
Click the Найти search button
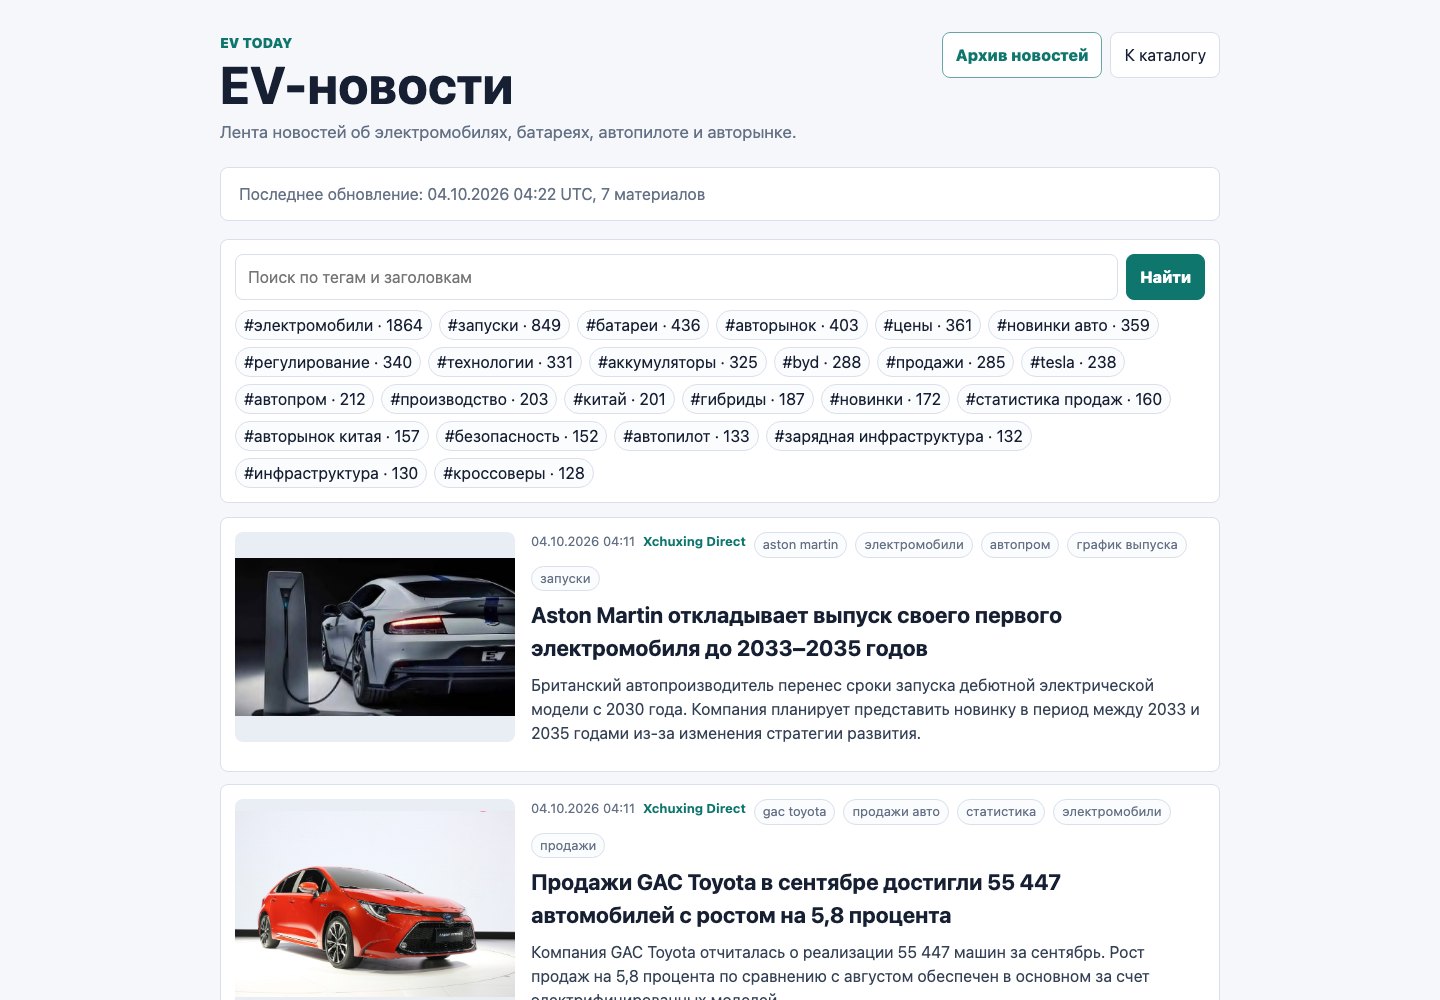[1165, 277]
